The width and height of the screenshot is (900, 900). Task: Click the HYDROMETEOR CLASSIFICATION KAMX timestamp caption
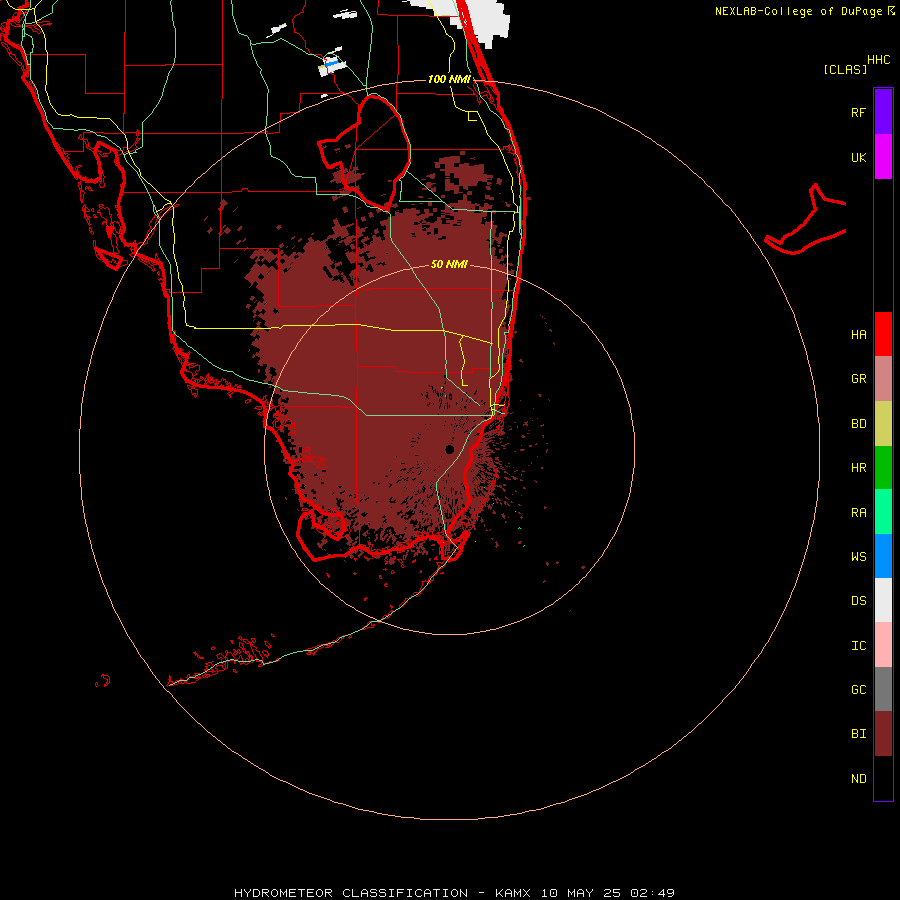pyautogui.click(x=454, y=893)
